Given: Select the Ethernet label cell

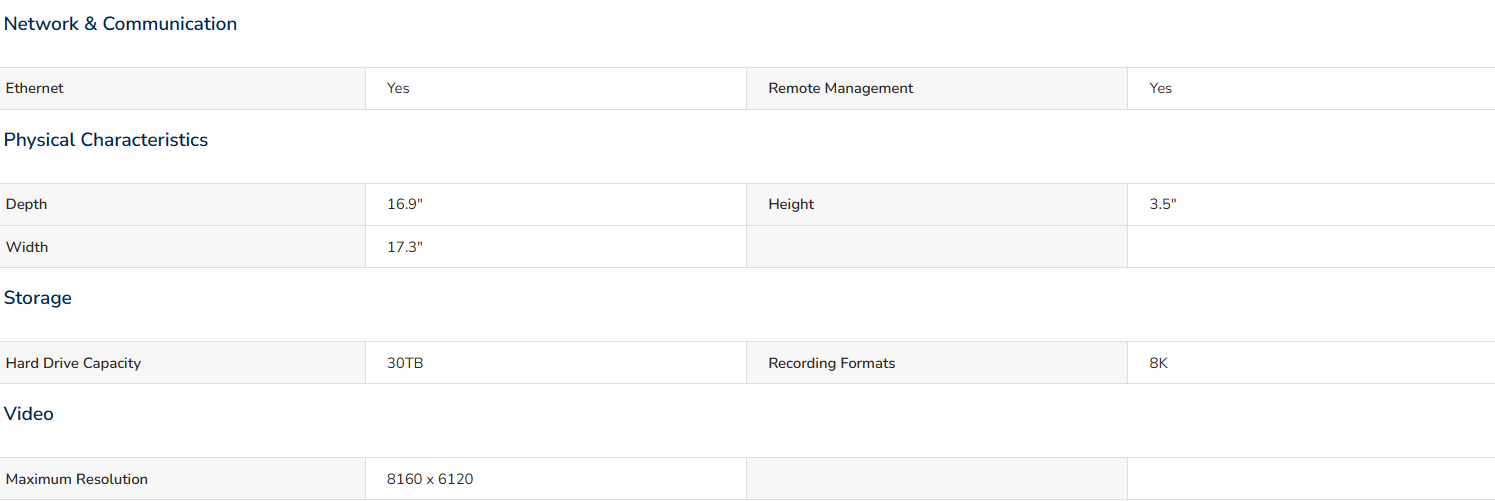Looking at the screenshot, I should (182, 88).
